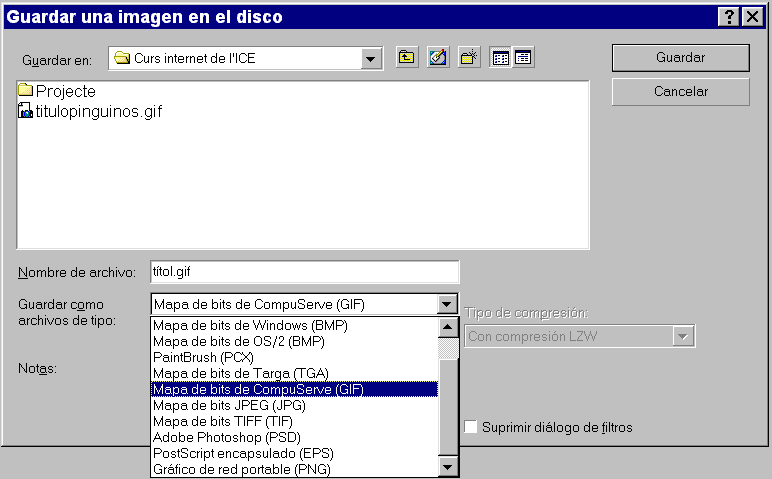Click the View Desktop icon
Screen dimensions: 772x479
tap(437, 58)
